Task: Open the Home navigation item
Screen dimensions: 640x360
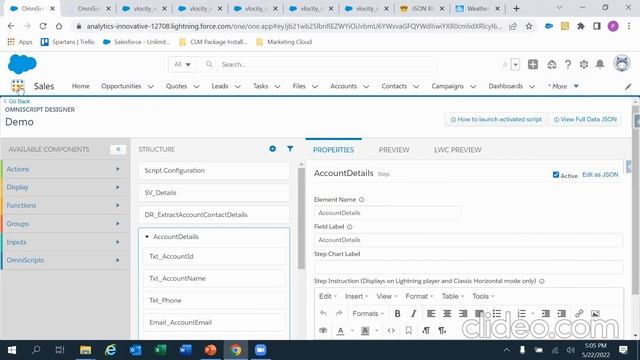Action: tap(80, 86)
